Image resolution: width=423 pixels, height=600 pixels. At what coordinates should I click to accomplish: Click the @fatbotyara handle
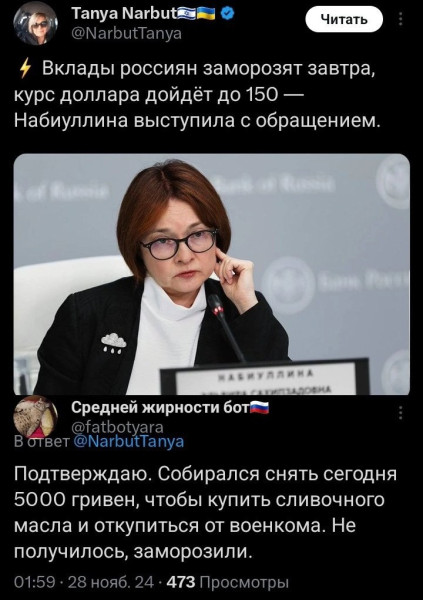(118, 426)
